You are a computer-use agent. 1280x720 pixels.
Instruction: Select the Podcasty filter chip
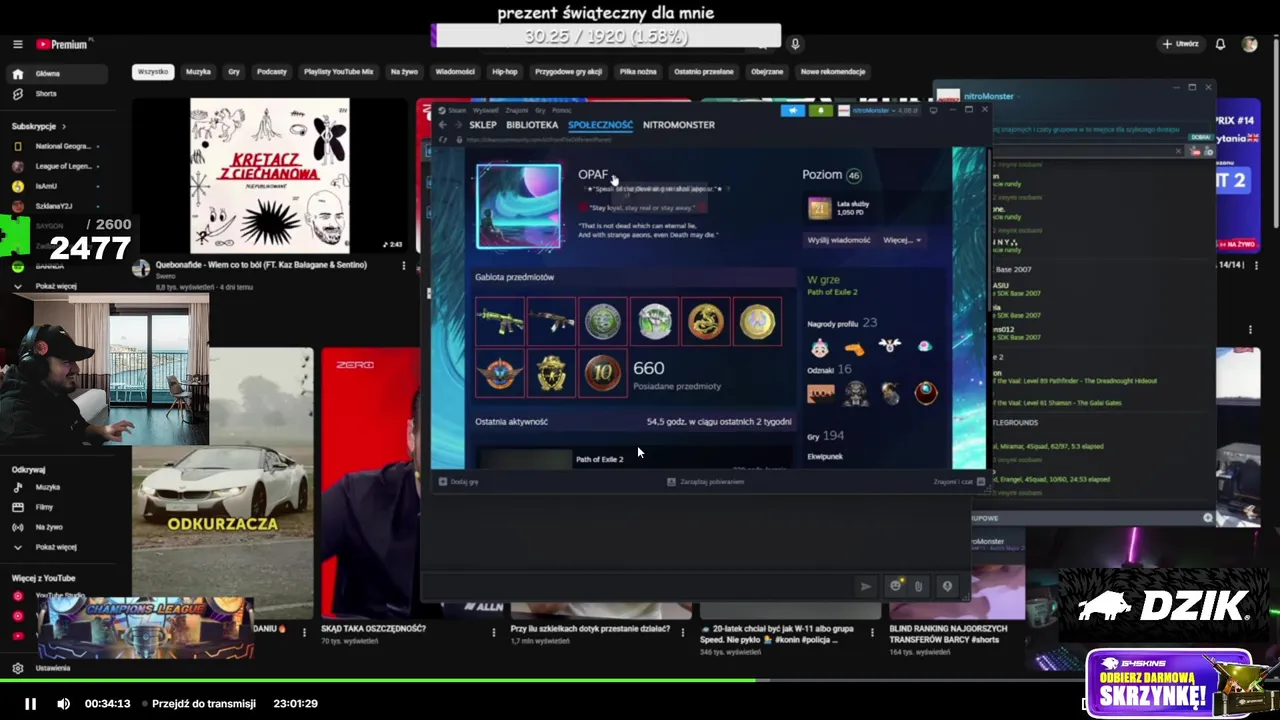tap(271, 72)
